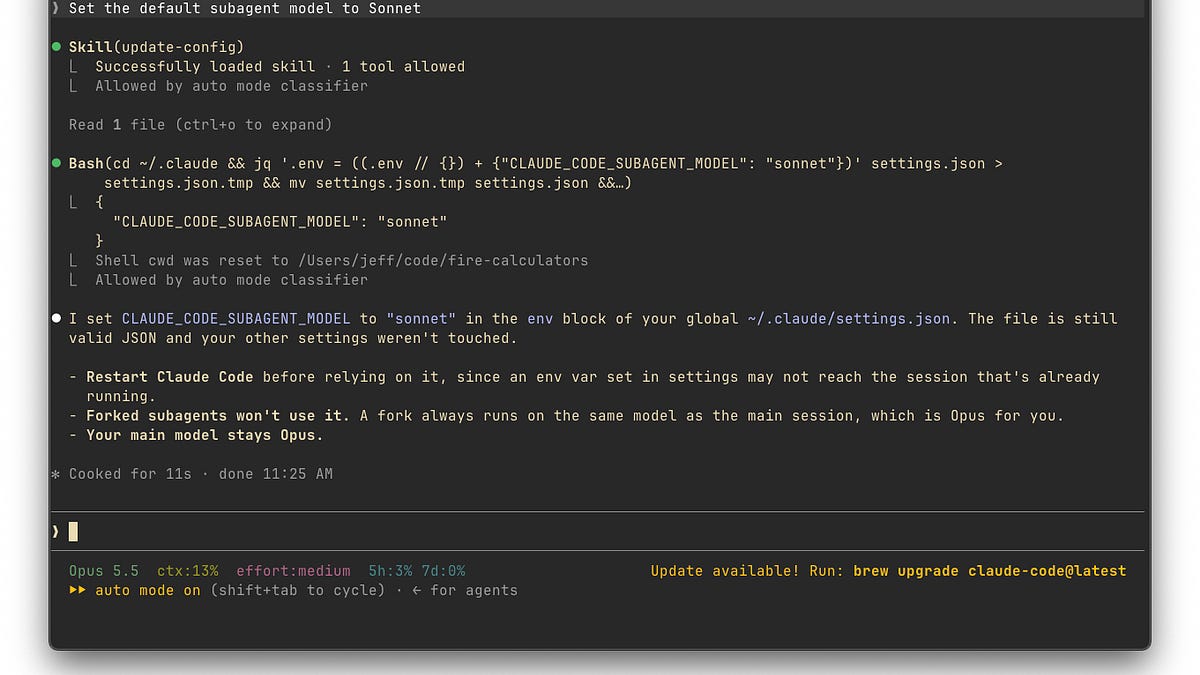Click the 'ctx:13%' status entry
1200x675 pixels.
[x=188, y=571]
